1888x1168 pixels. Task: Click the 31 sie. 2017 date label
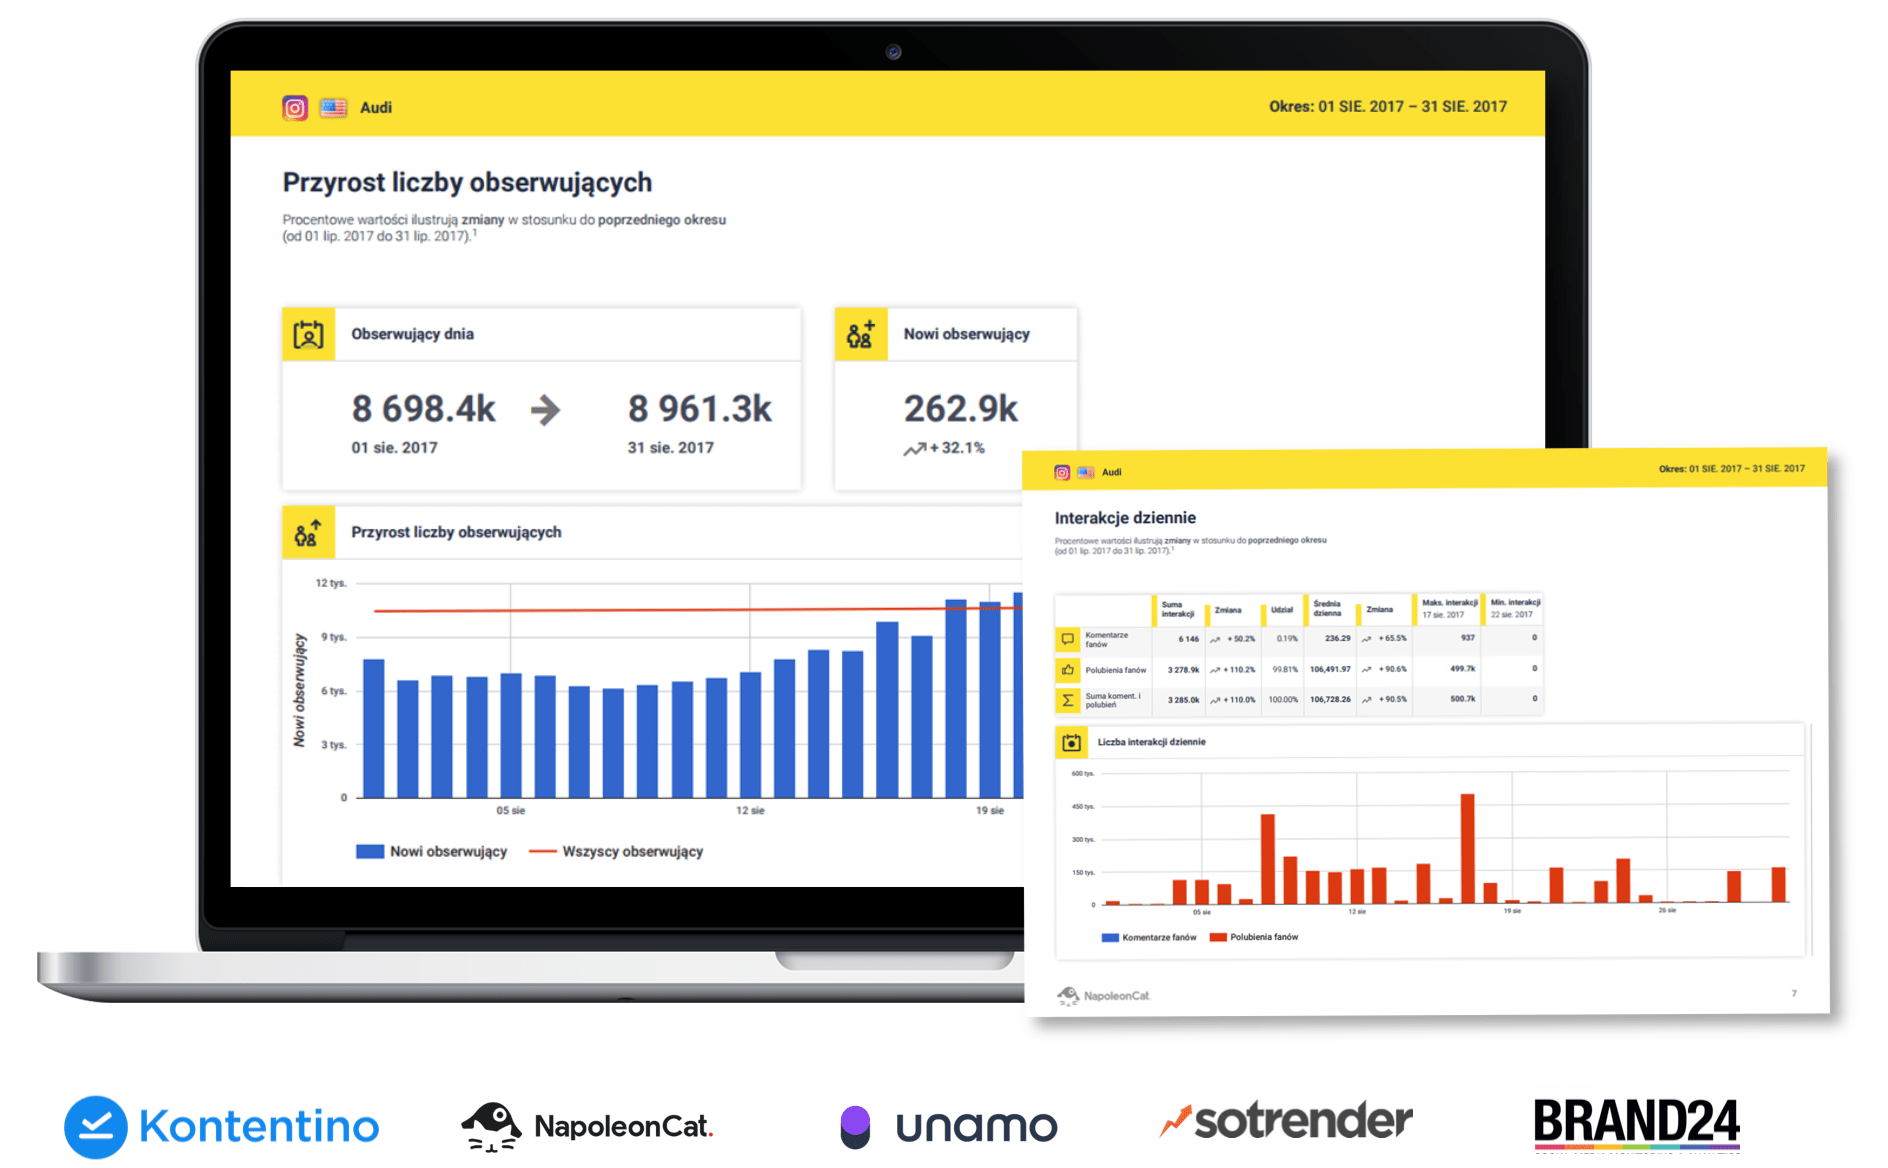pos(670,448)
